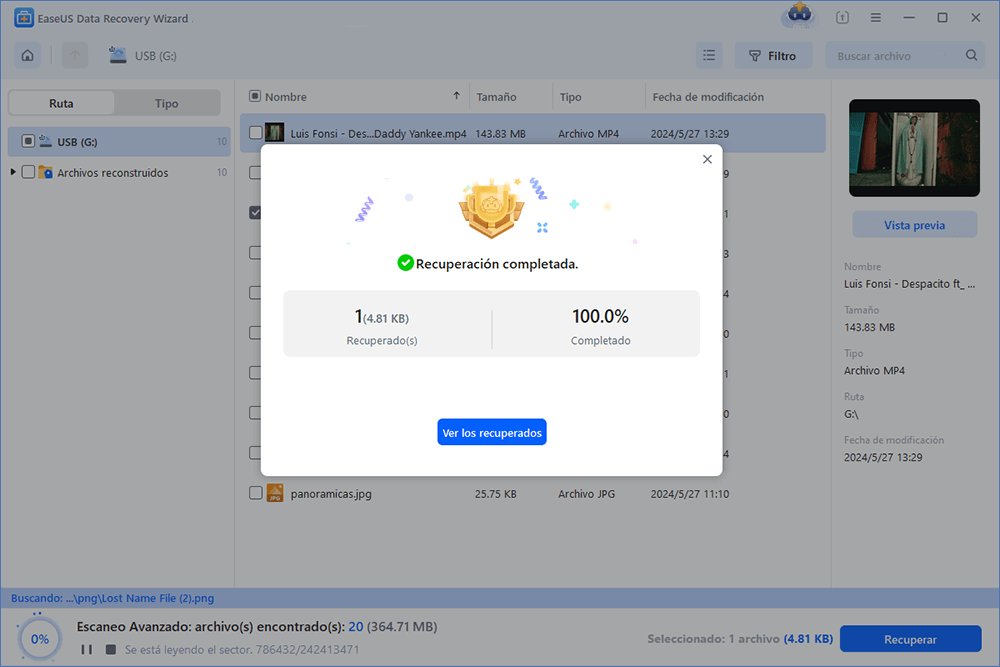
Task: Click Ver los recuperados button
Action: coord(492,432)
